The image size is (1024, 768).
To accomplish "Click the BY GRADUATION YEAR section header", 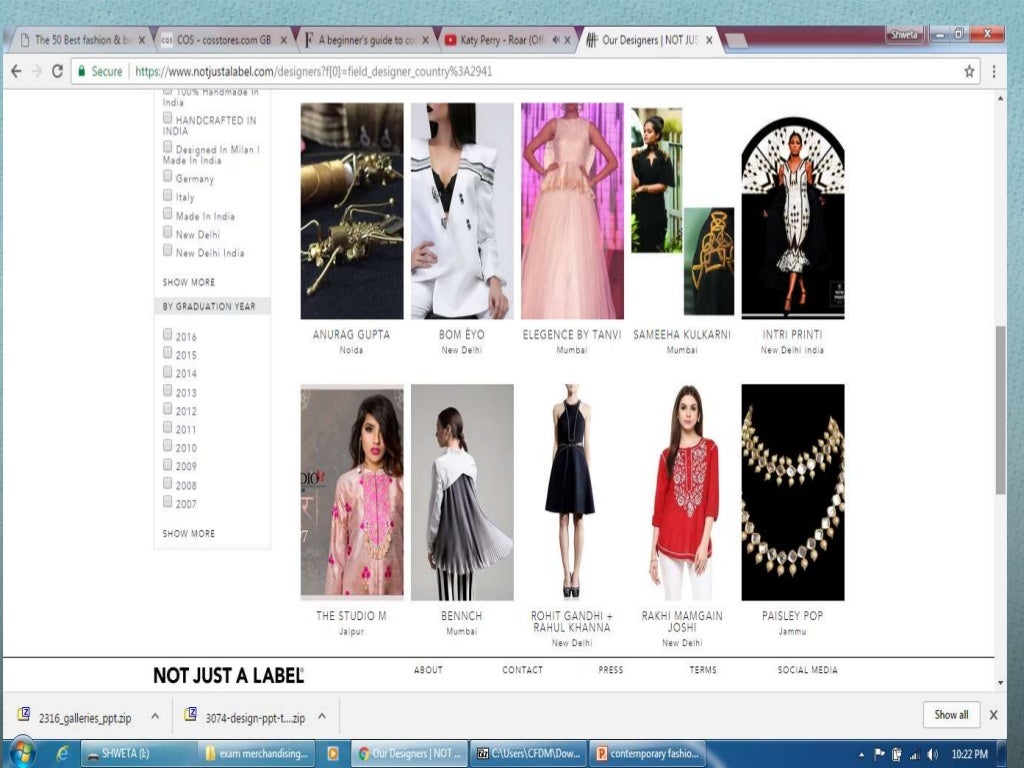I will coord(212,306).
